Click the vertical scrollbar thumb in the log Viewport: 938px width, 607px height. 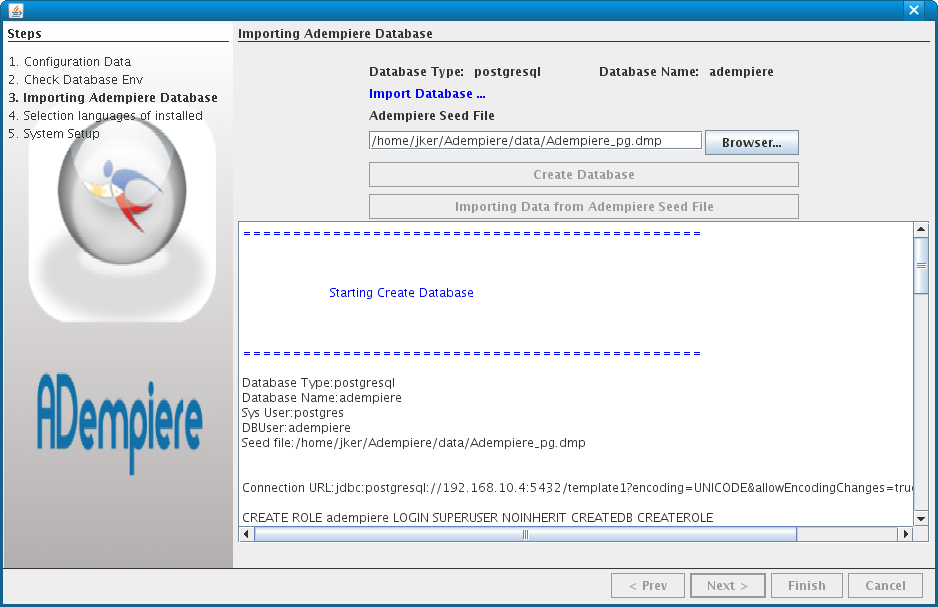pos(921,266)
